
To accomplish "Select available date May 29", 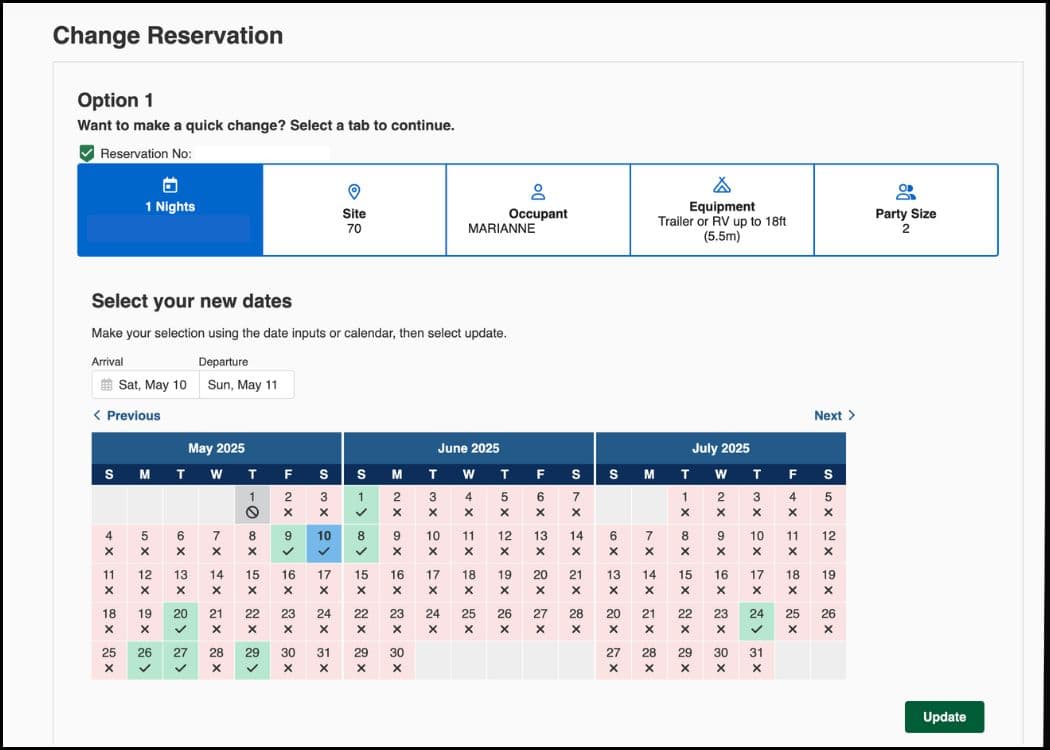I will pos(252,660).
